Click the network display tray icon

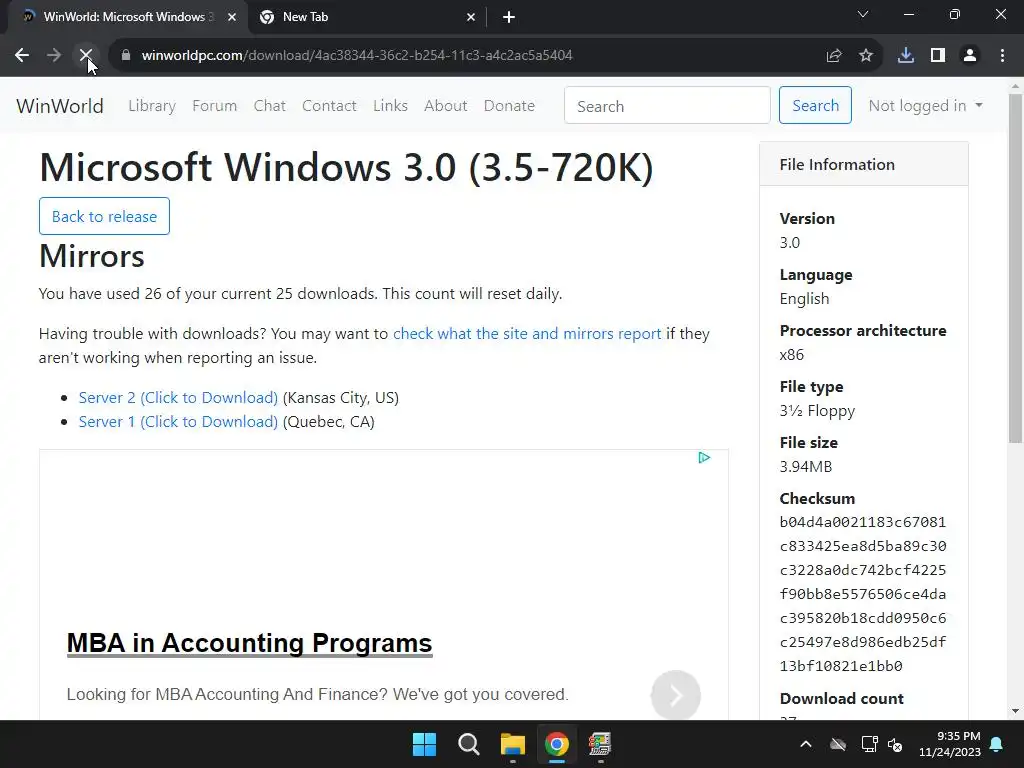point(869,744)
